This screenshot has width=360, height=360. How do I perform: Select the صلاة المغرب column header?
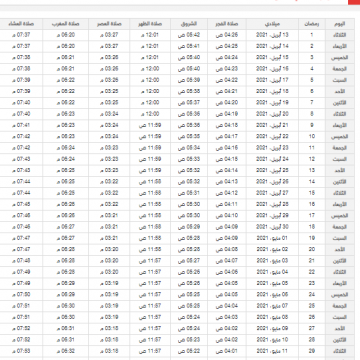[66, 24]
